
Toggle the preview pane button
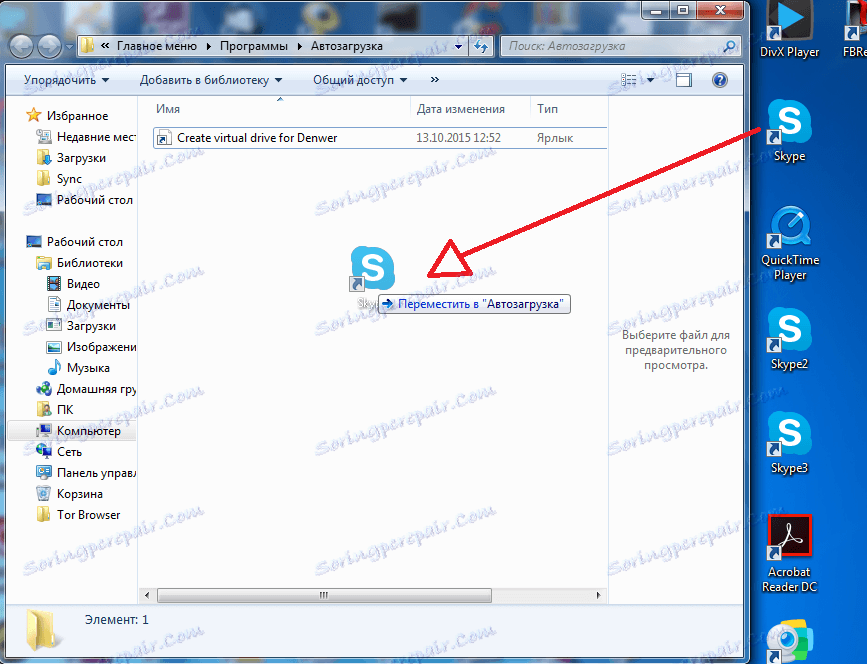pos(684,80)
